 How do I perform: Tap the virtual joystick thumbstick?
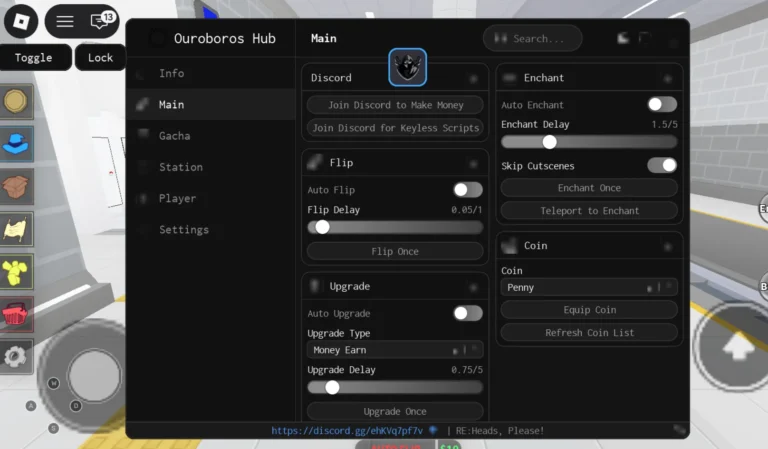(x=94, y=376)
